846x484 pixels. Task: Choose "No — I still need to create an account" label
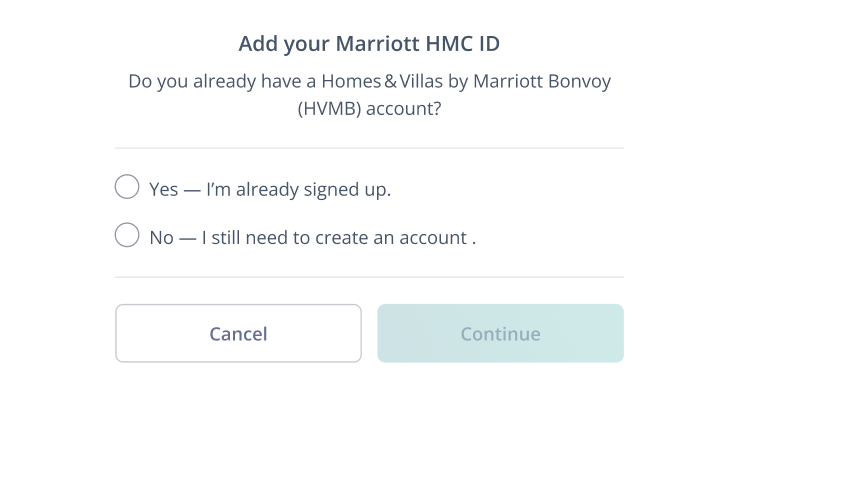[x=312, y=238]
